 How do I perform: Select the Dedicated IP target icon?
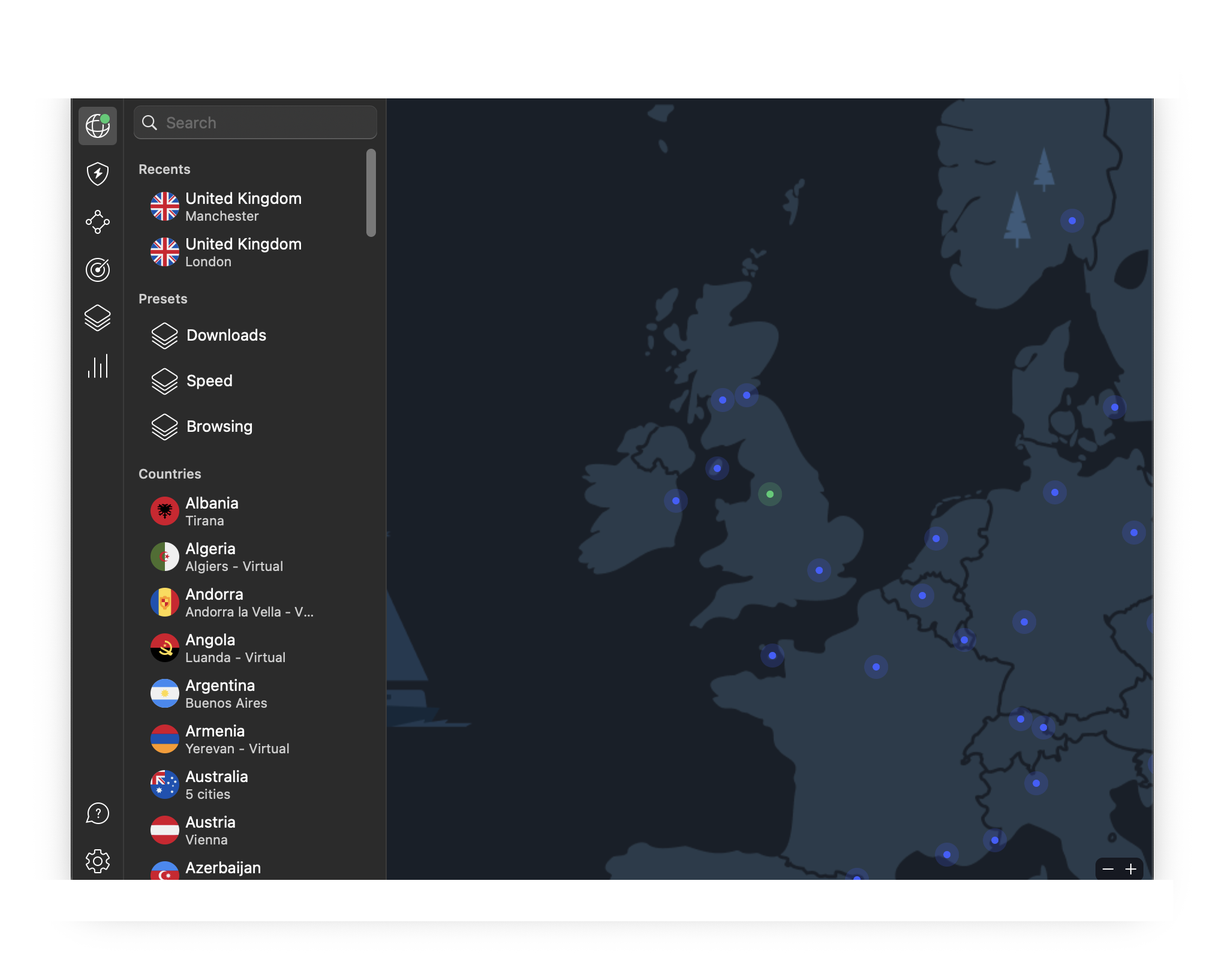(97, 269)
